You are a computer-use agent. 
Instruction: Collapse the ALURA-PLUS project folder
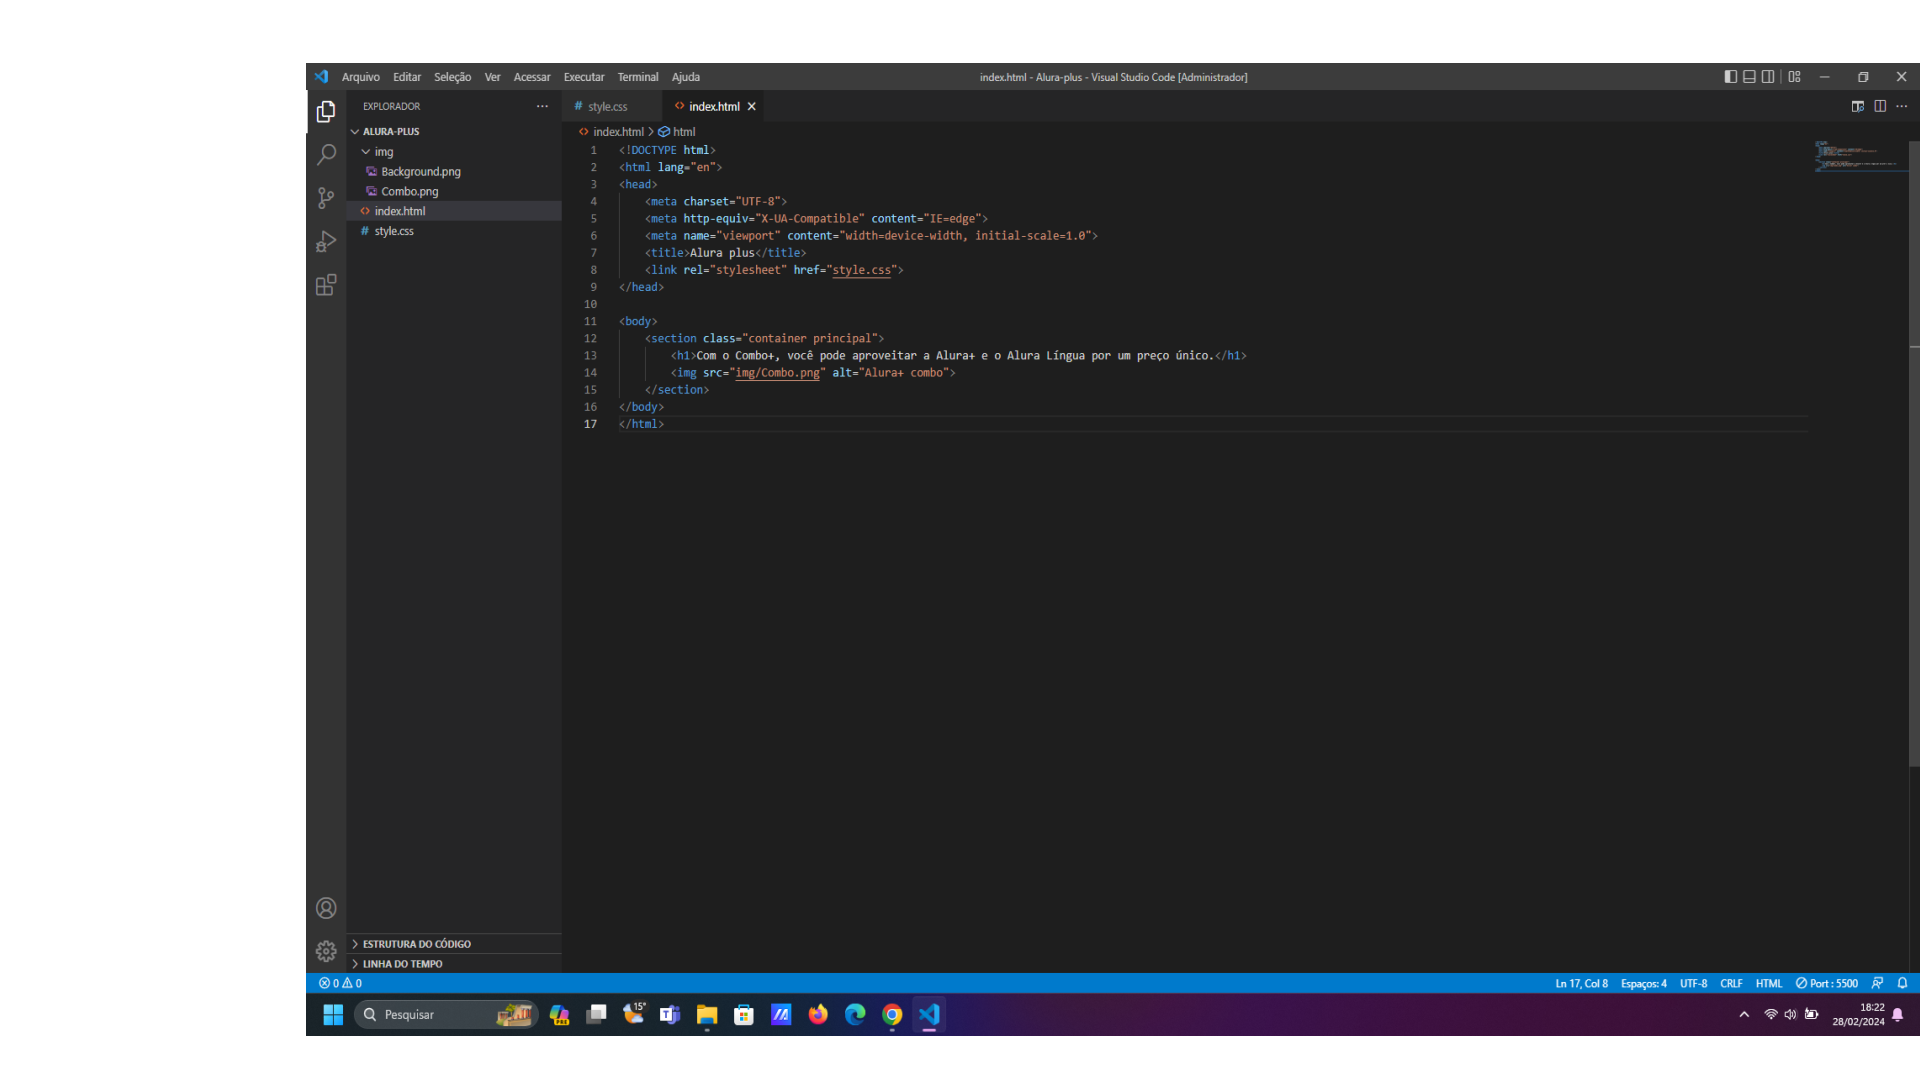pyautogui.click(x=454, y=131)
